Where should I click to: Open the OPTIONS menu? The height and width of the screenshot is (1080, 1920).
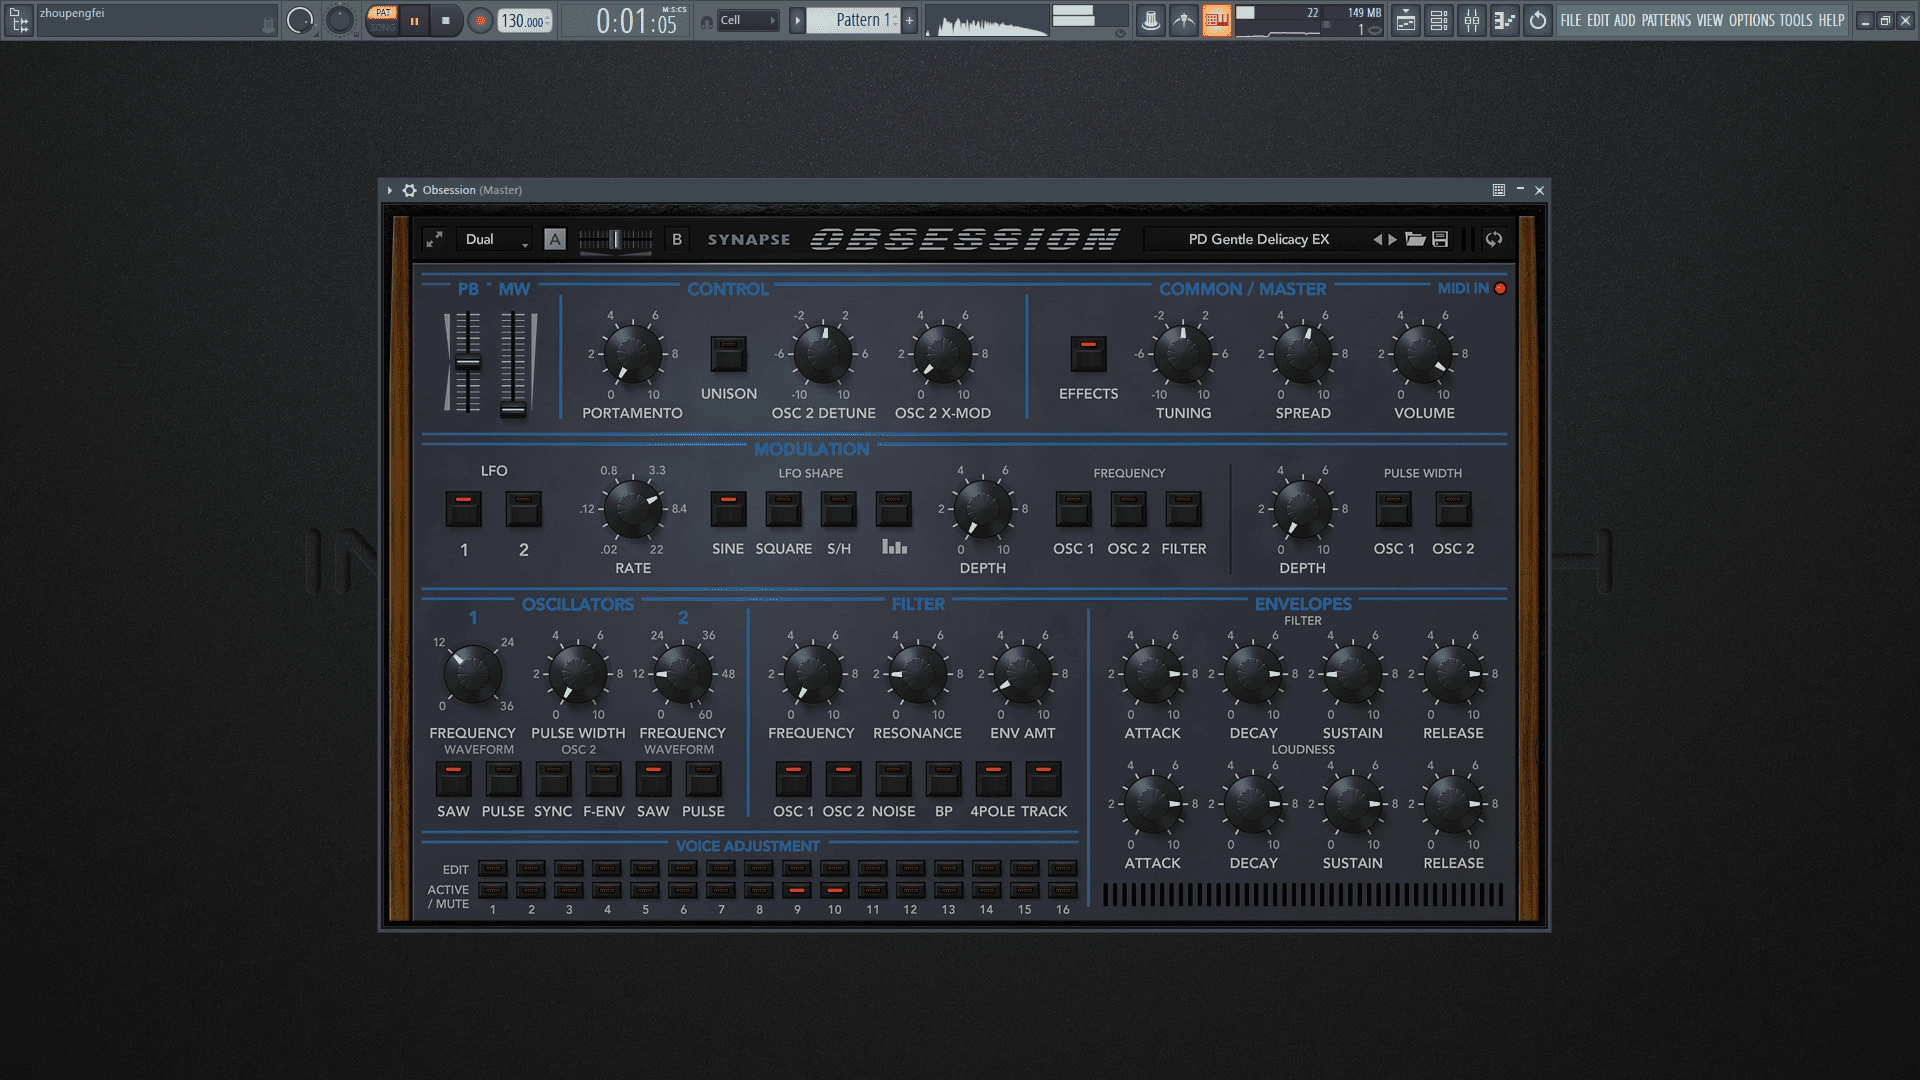1752,20
